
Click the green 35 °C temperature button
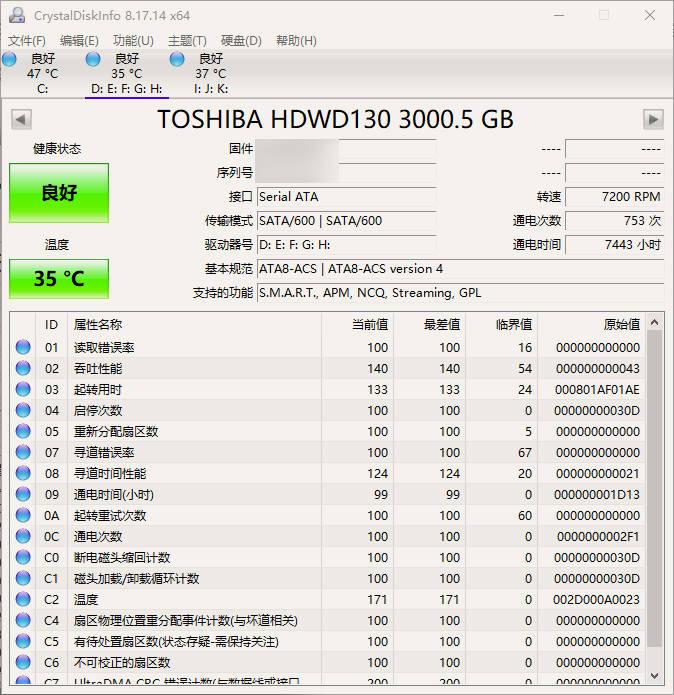click(59, 279)
